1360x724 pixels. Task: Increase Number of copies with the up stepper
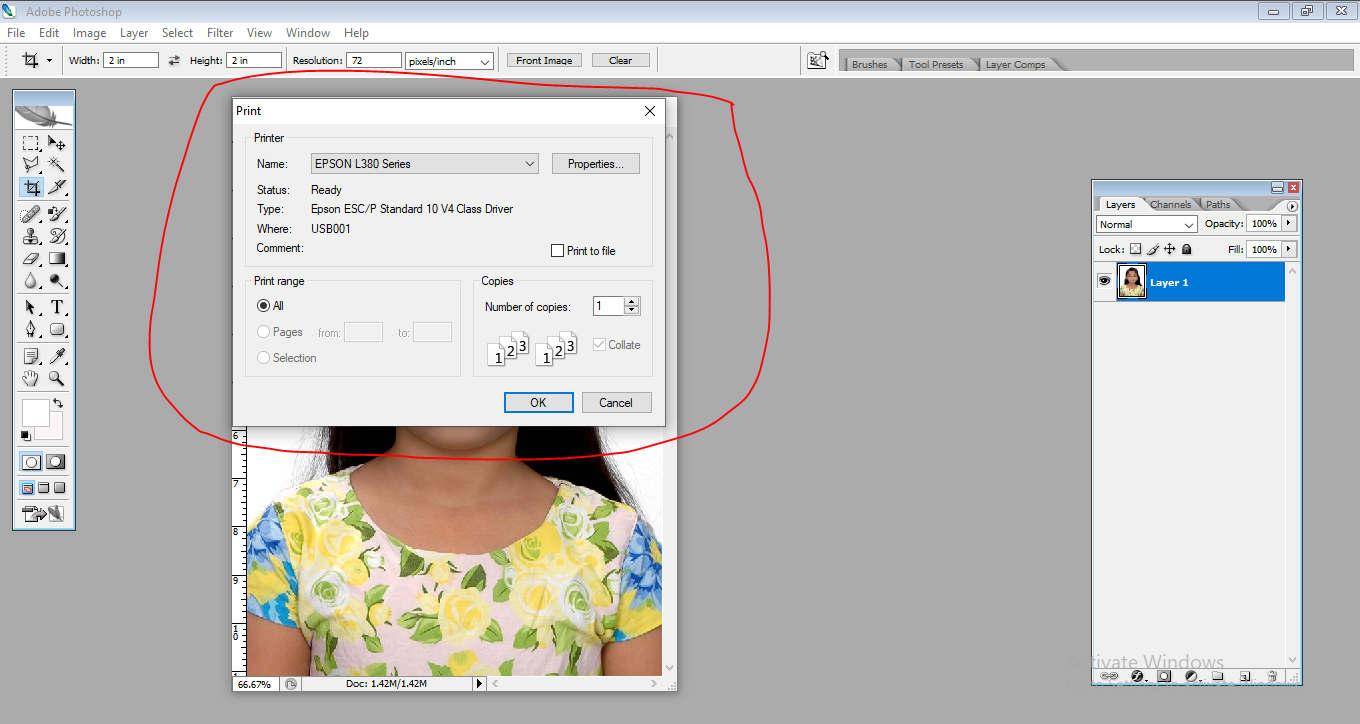[x=631, y=301]
